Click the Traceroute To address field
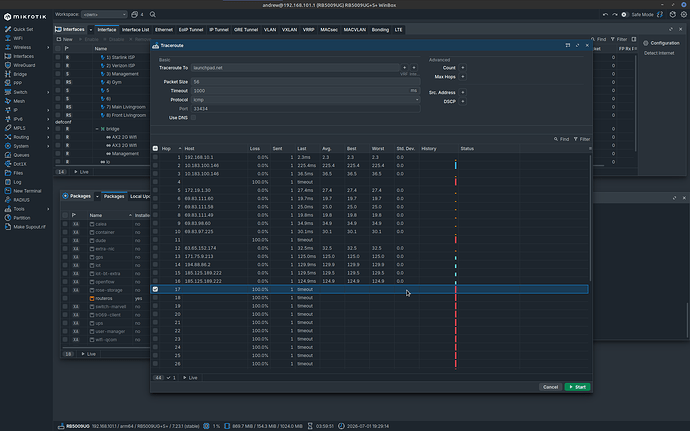 pyautogui.click(x=295, y=68)
